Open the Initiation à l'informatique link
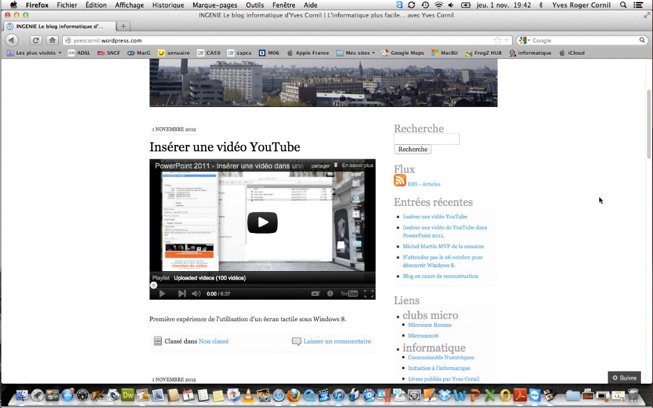653x408 pixels. [439, 368]
